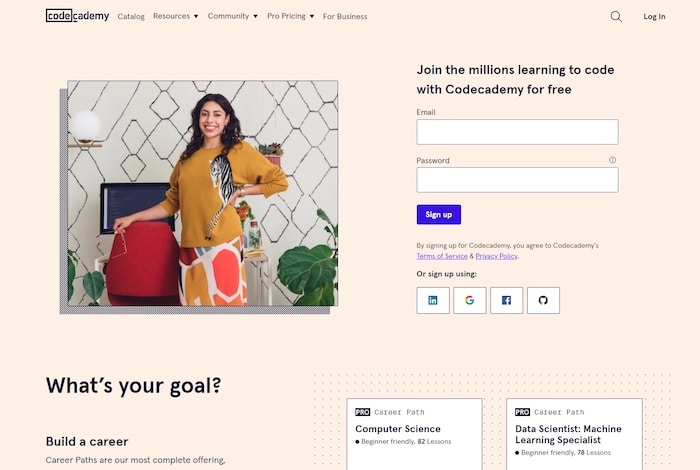Expand the Community dropdown menu

232,16
